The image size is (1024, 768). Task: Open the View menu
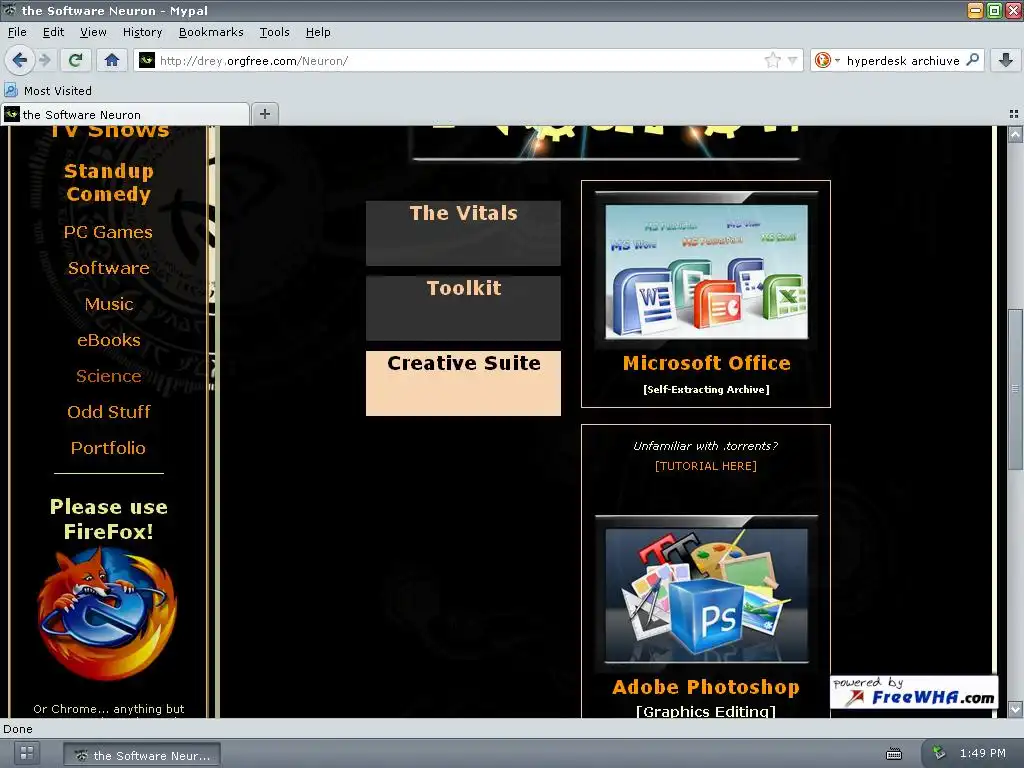point(93,32)
